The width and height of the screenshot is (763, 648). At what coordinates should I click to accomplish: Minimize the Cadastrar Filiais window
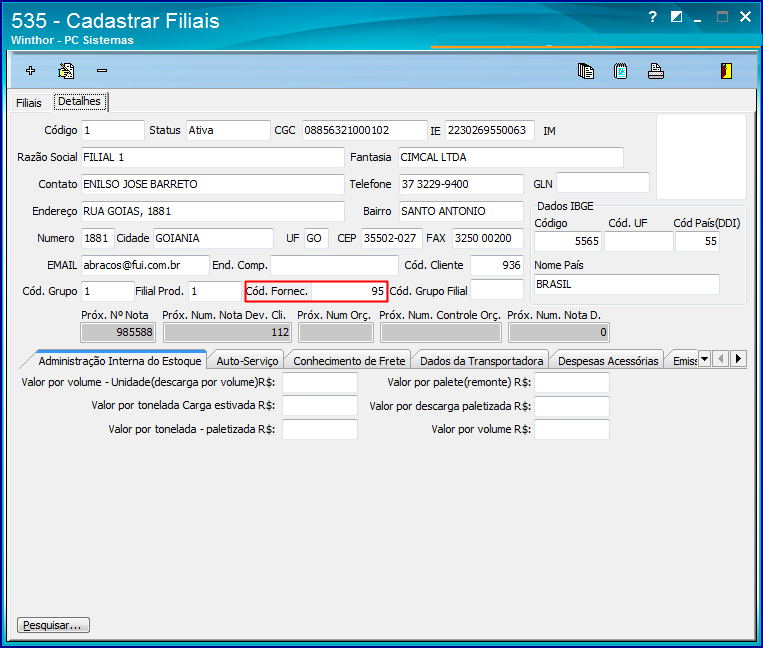pos(697,19)
